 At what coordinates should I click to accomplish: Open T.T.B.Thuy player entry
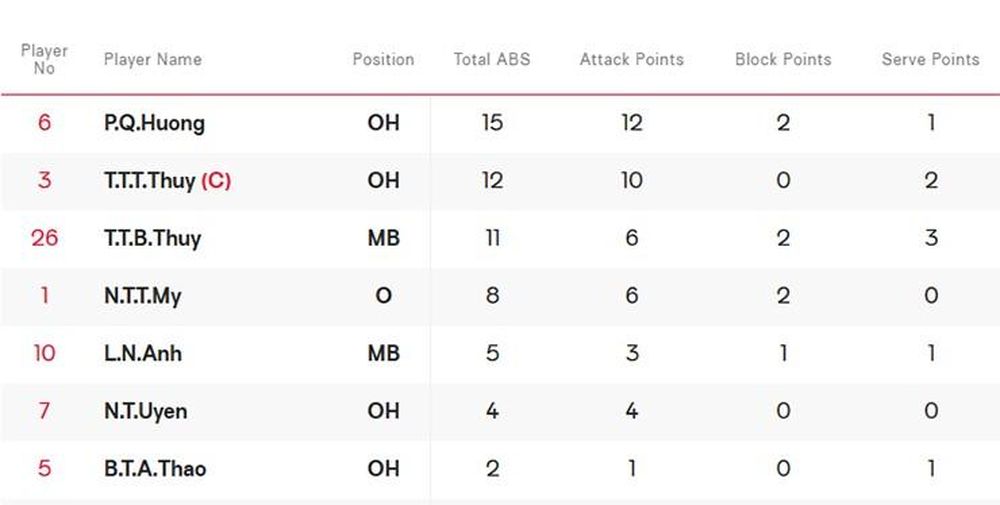152,238
